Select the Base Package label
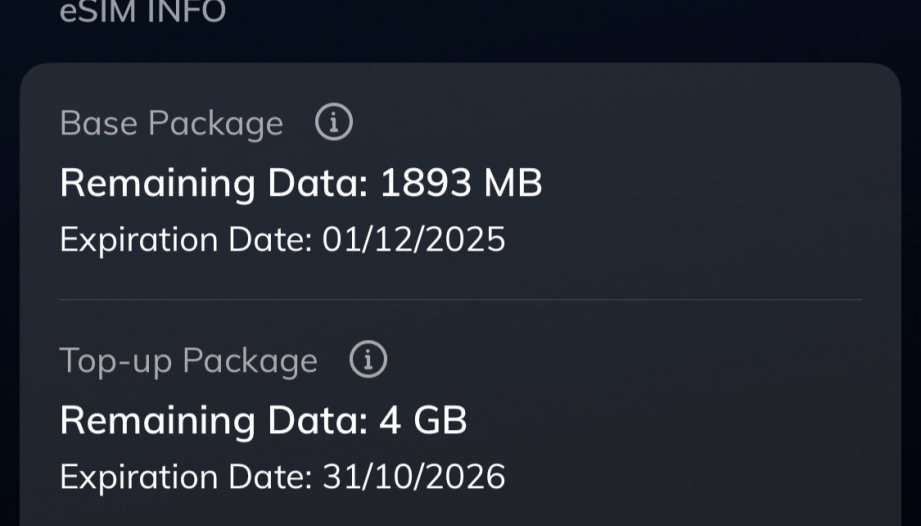 (171, 124)
